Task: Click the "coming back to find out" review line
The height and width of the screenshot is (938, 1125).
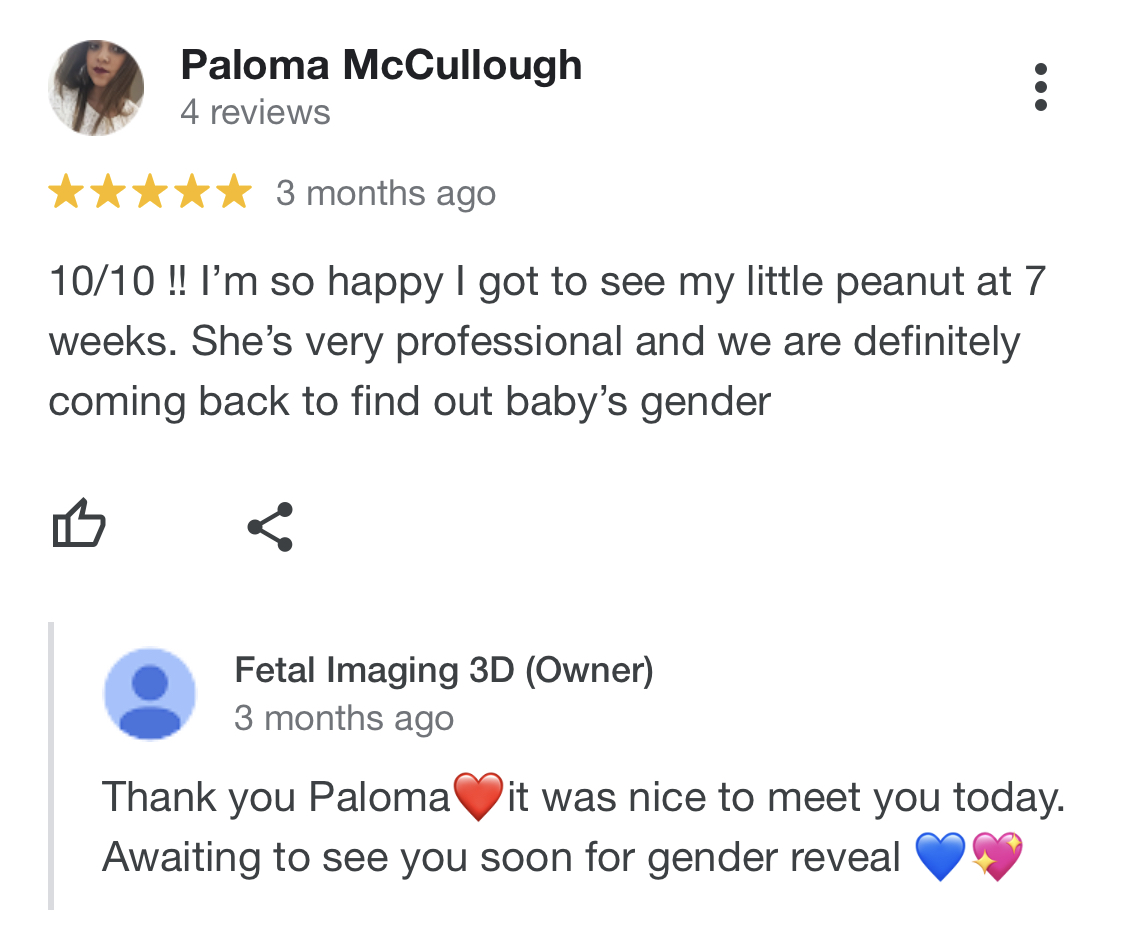Action: tap(410, 401)
